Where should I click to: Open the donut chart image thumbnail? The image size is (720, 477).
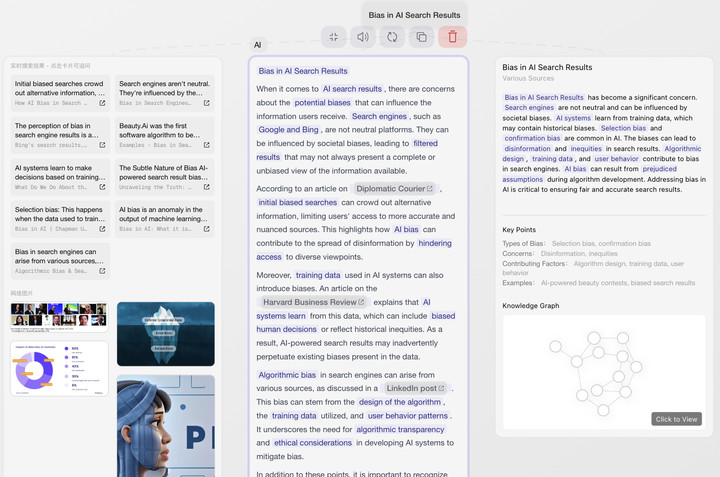point(59,368)
